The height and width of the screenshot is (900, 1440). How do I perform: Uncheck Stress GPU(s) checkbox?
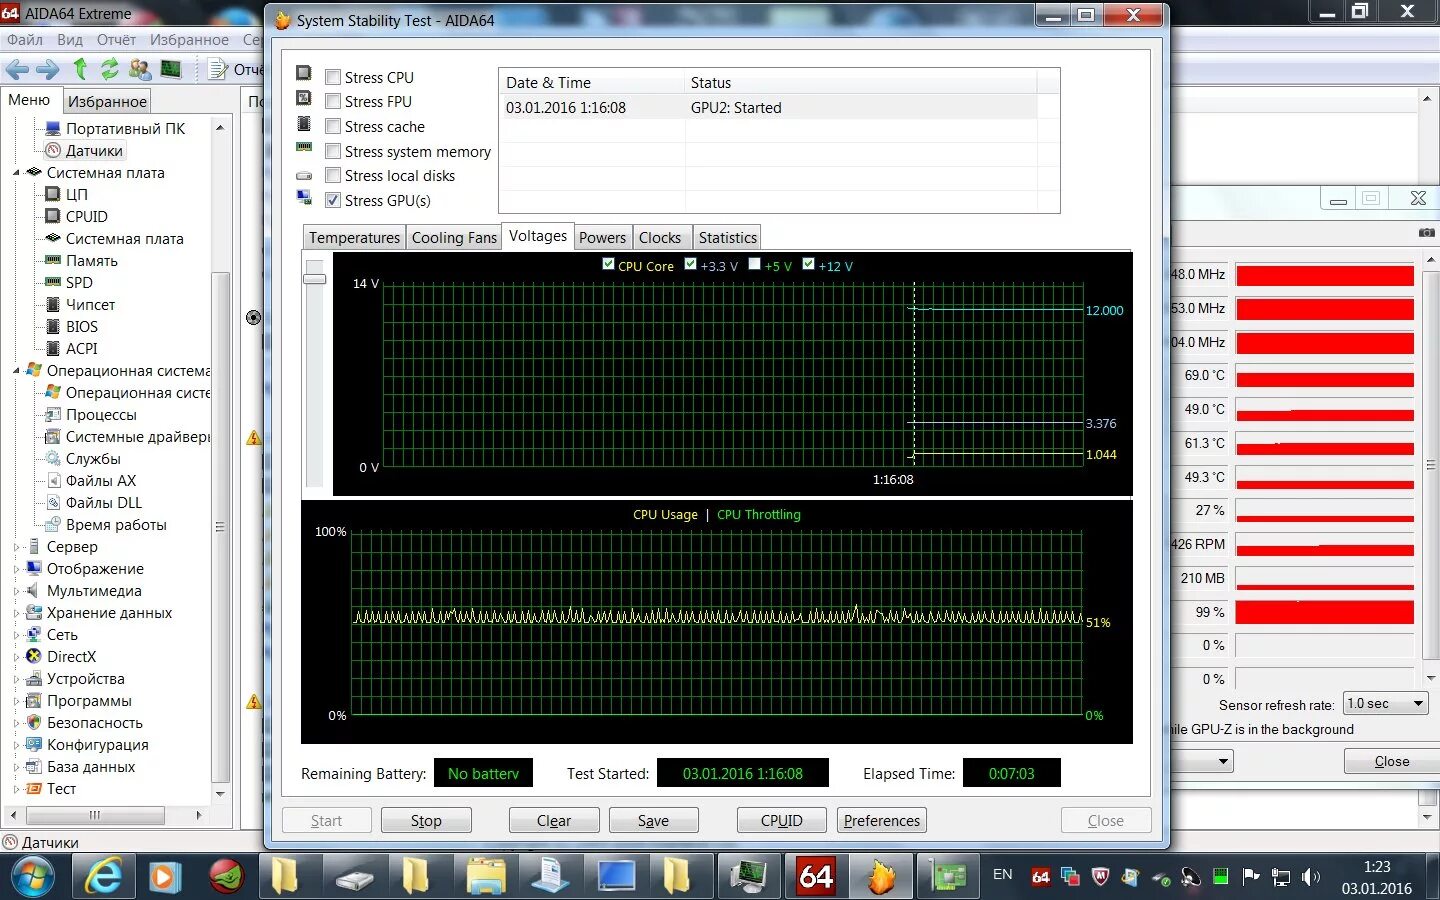(333, 200)
